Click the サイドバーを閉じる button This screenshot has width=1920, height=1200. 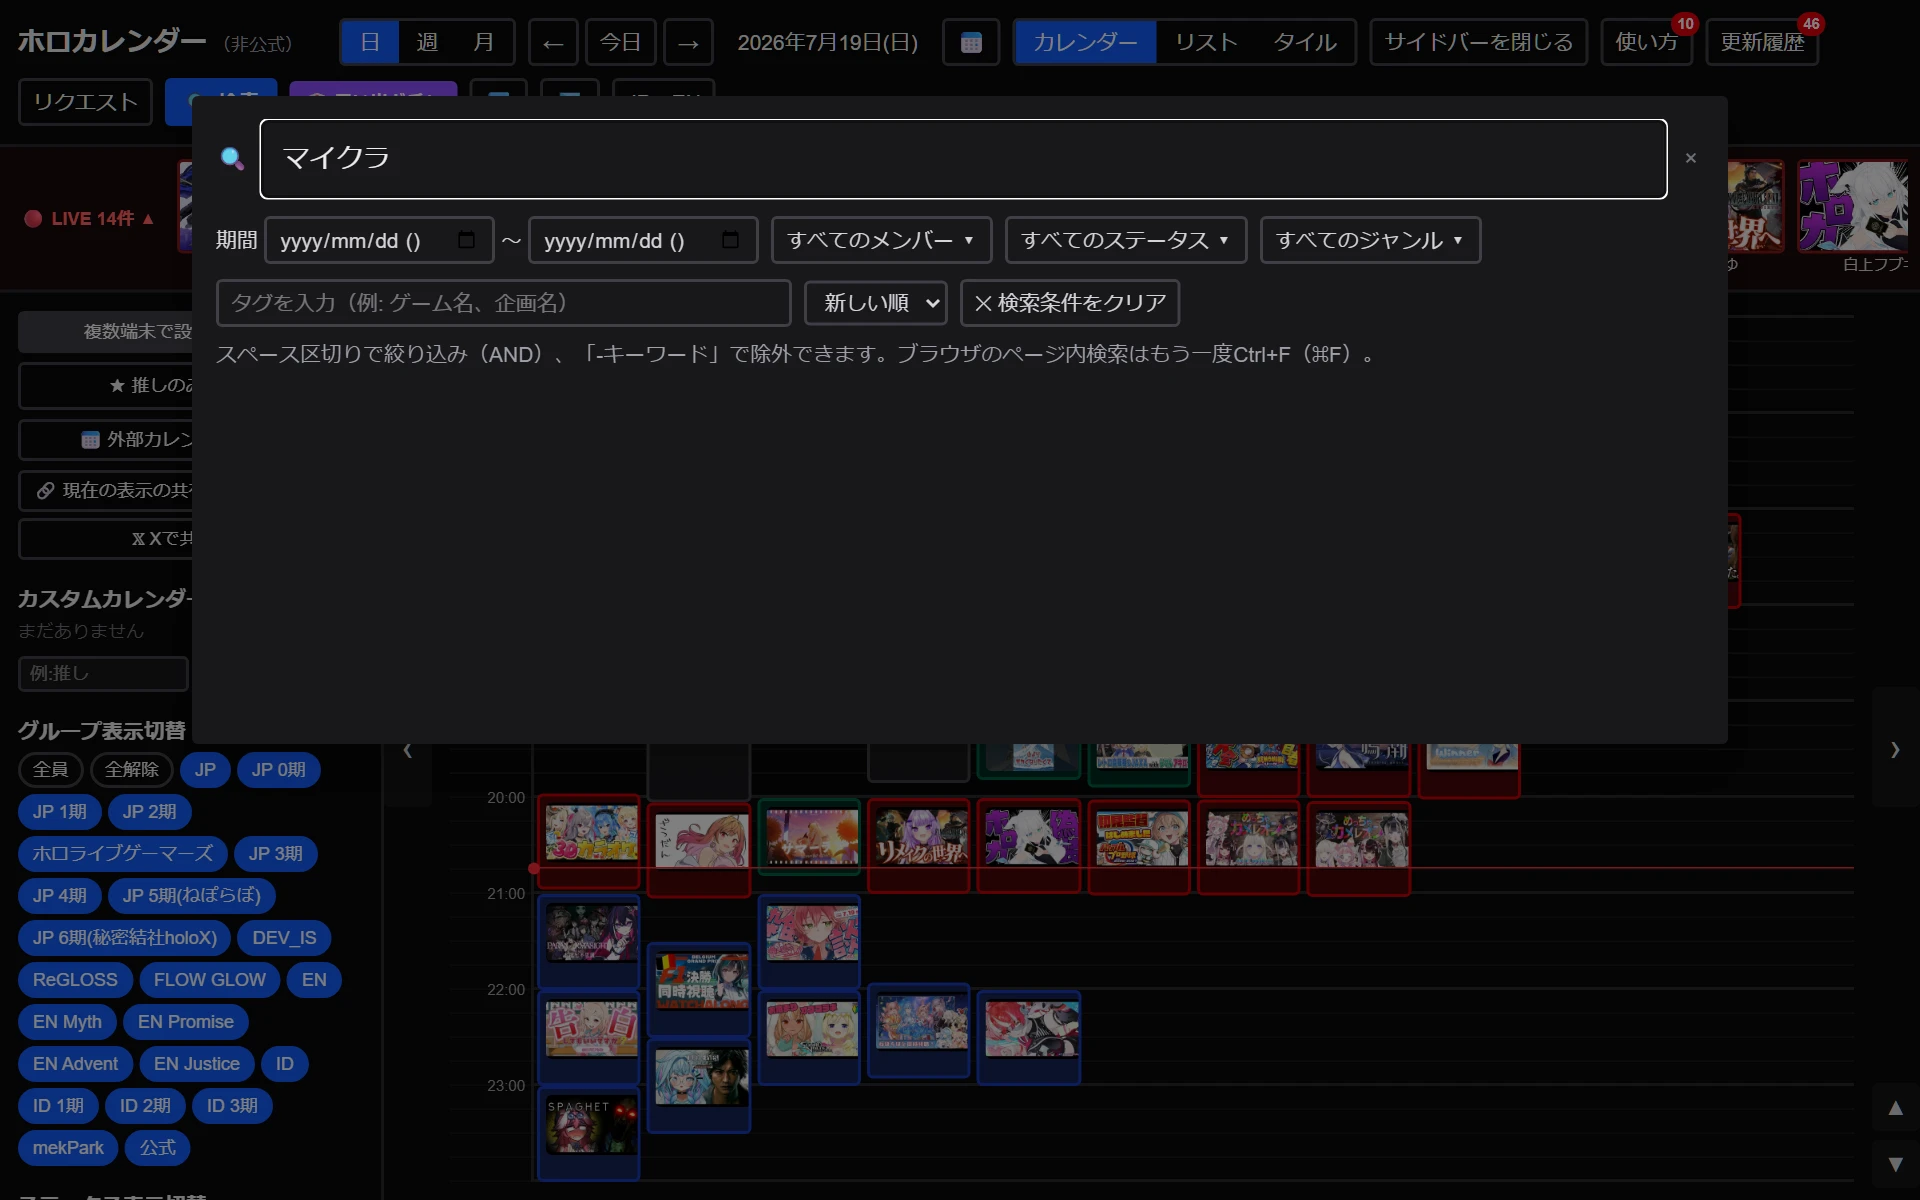(x=1478, y=42)
